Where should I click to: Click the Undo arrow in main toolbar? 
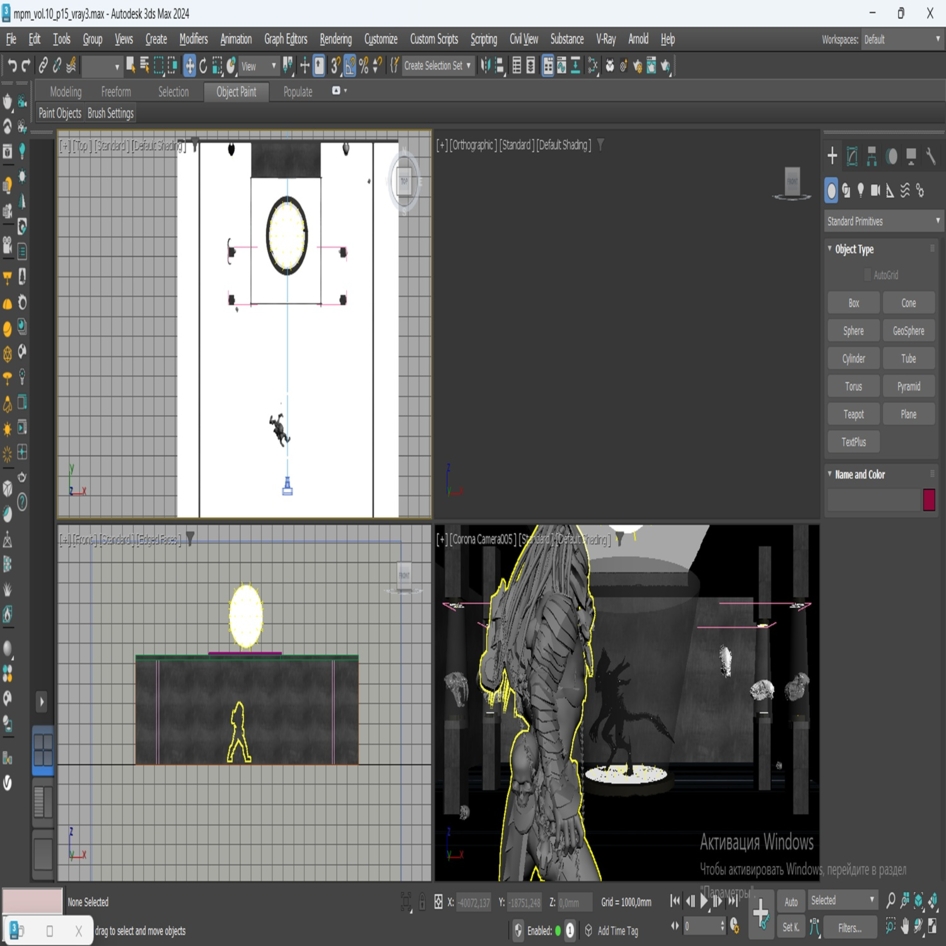11,66
